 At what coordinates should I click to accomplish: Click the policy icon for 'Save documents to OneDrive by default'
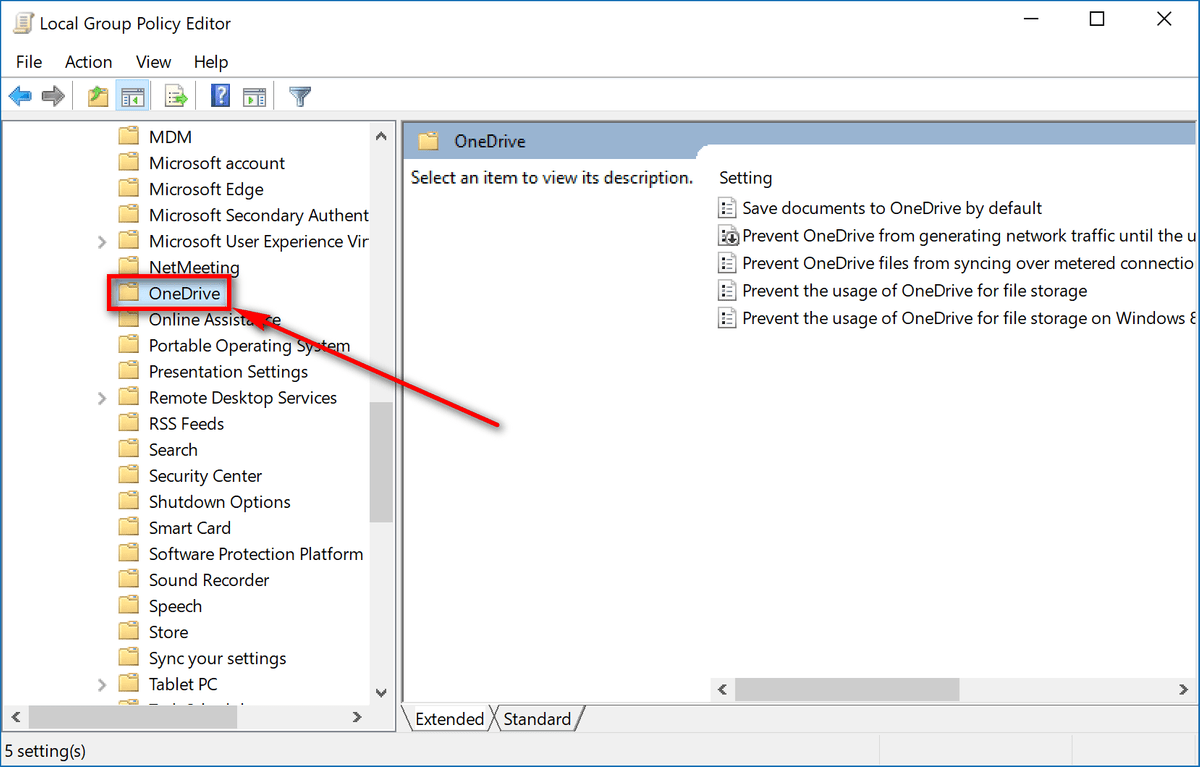coord(727,209)
